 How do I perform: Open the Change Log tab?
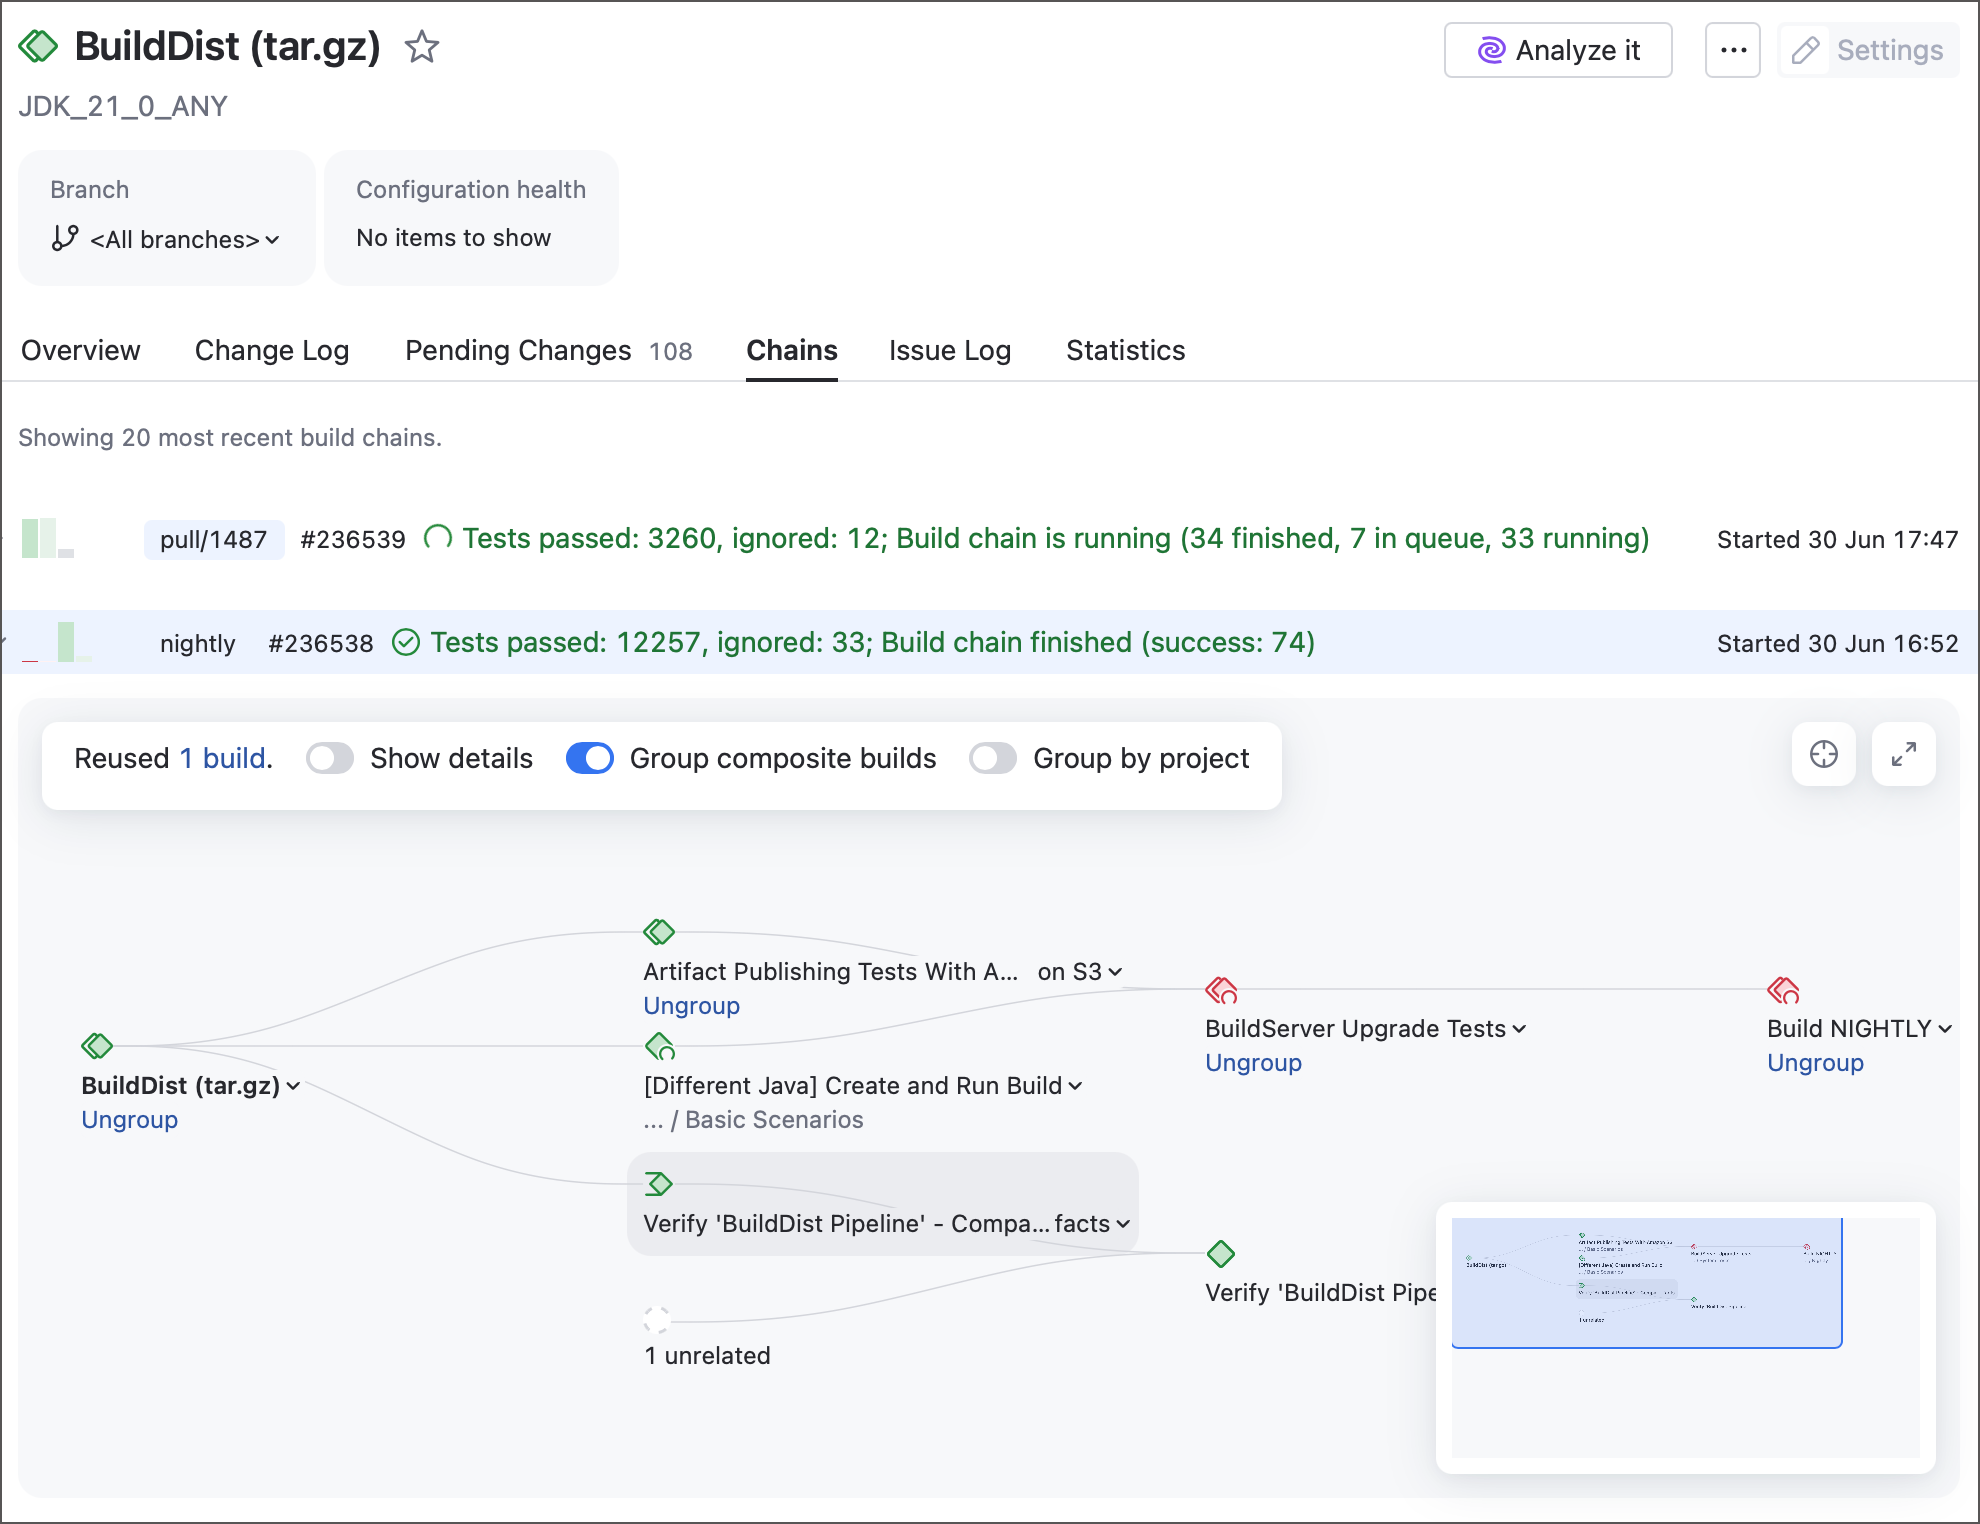272,350
